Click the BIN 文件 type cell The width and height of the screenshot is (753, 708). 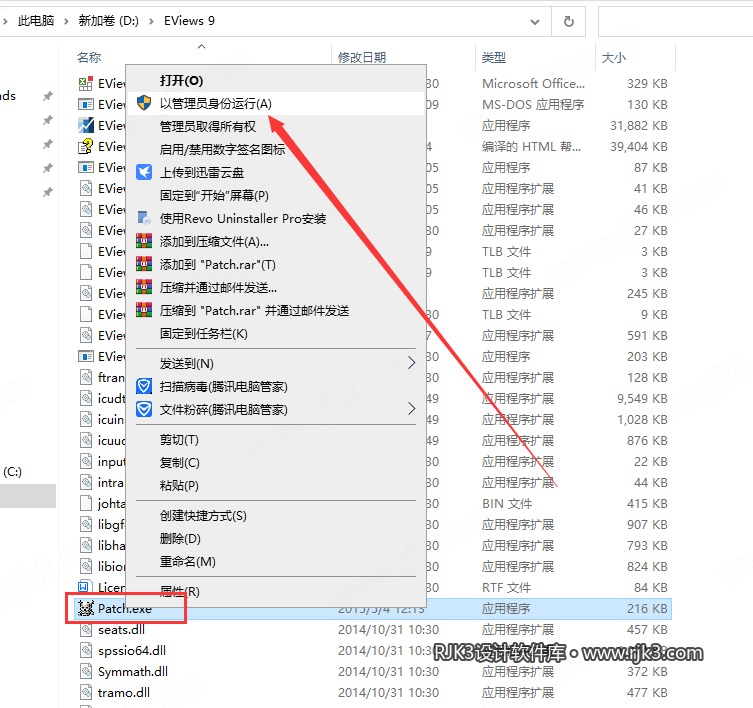[x=507, y=503]
